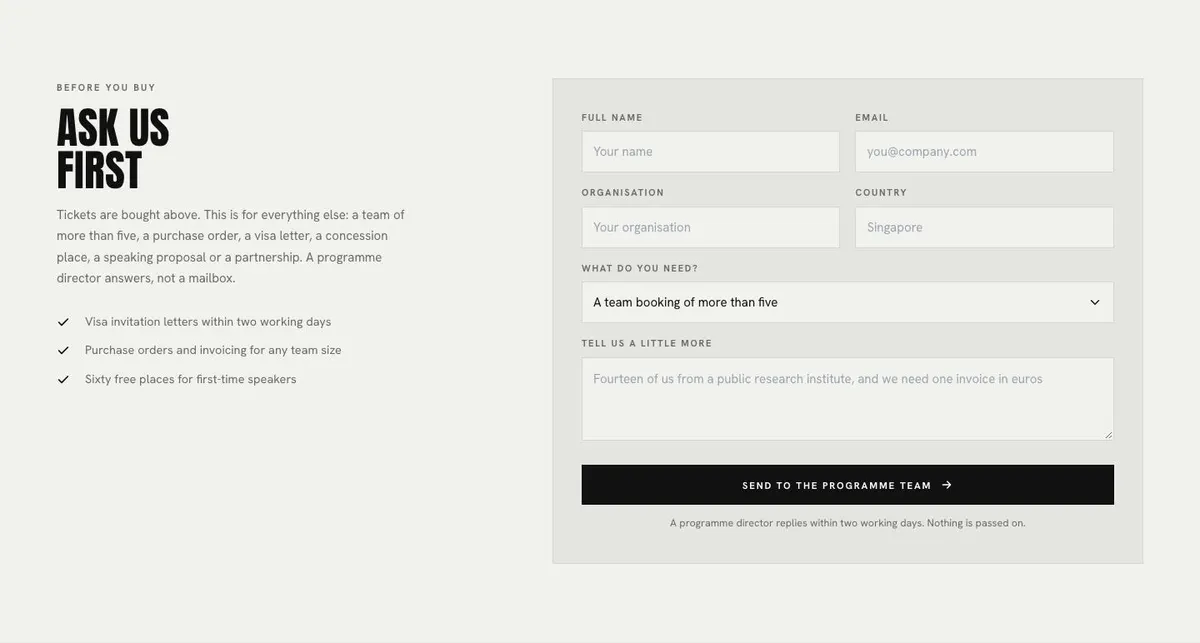This screenshot has height=643, width=1200.
Task: Click 'Purchase orders and invoicing for any team size'
Action: click(213, 350)
